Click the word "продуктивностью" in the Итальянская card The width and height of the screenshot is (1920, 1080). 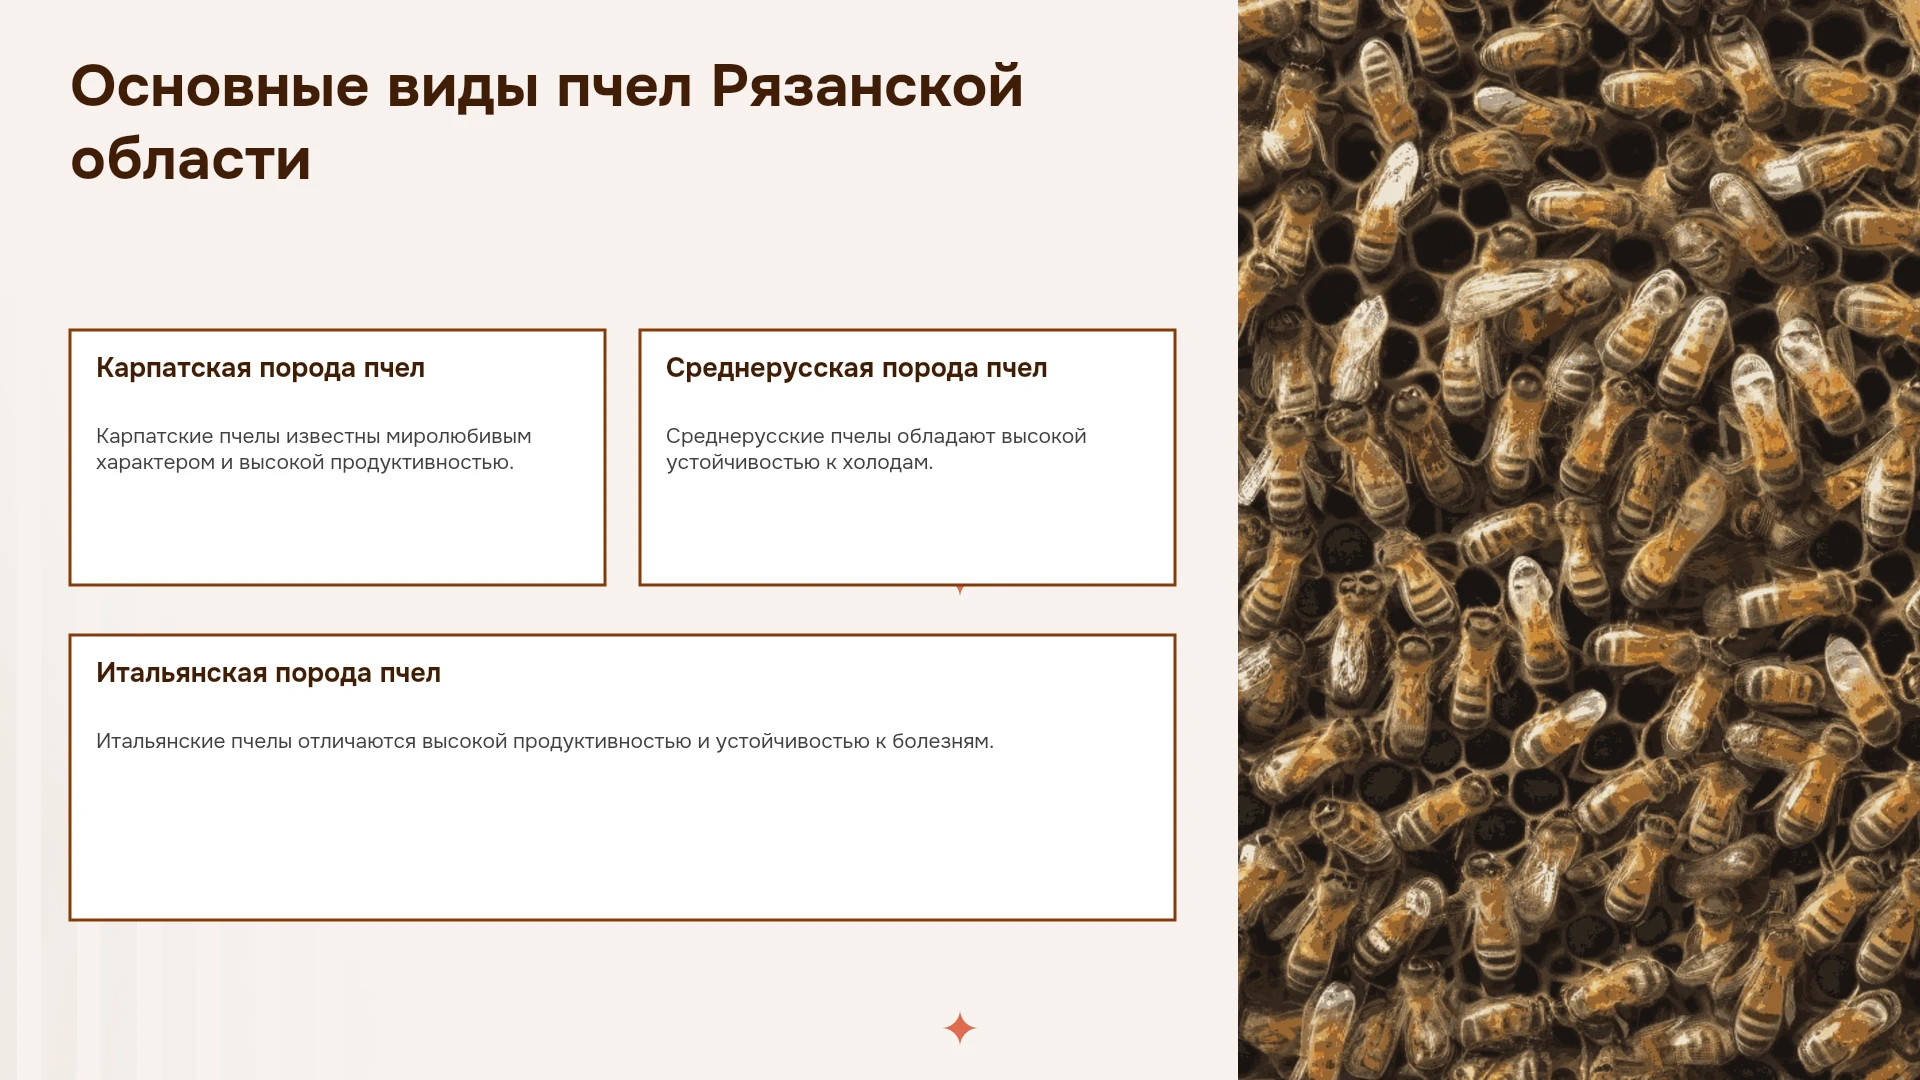click(x=602, y=742)
